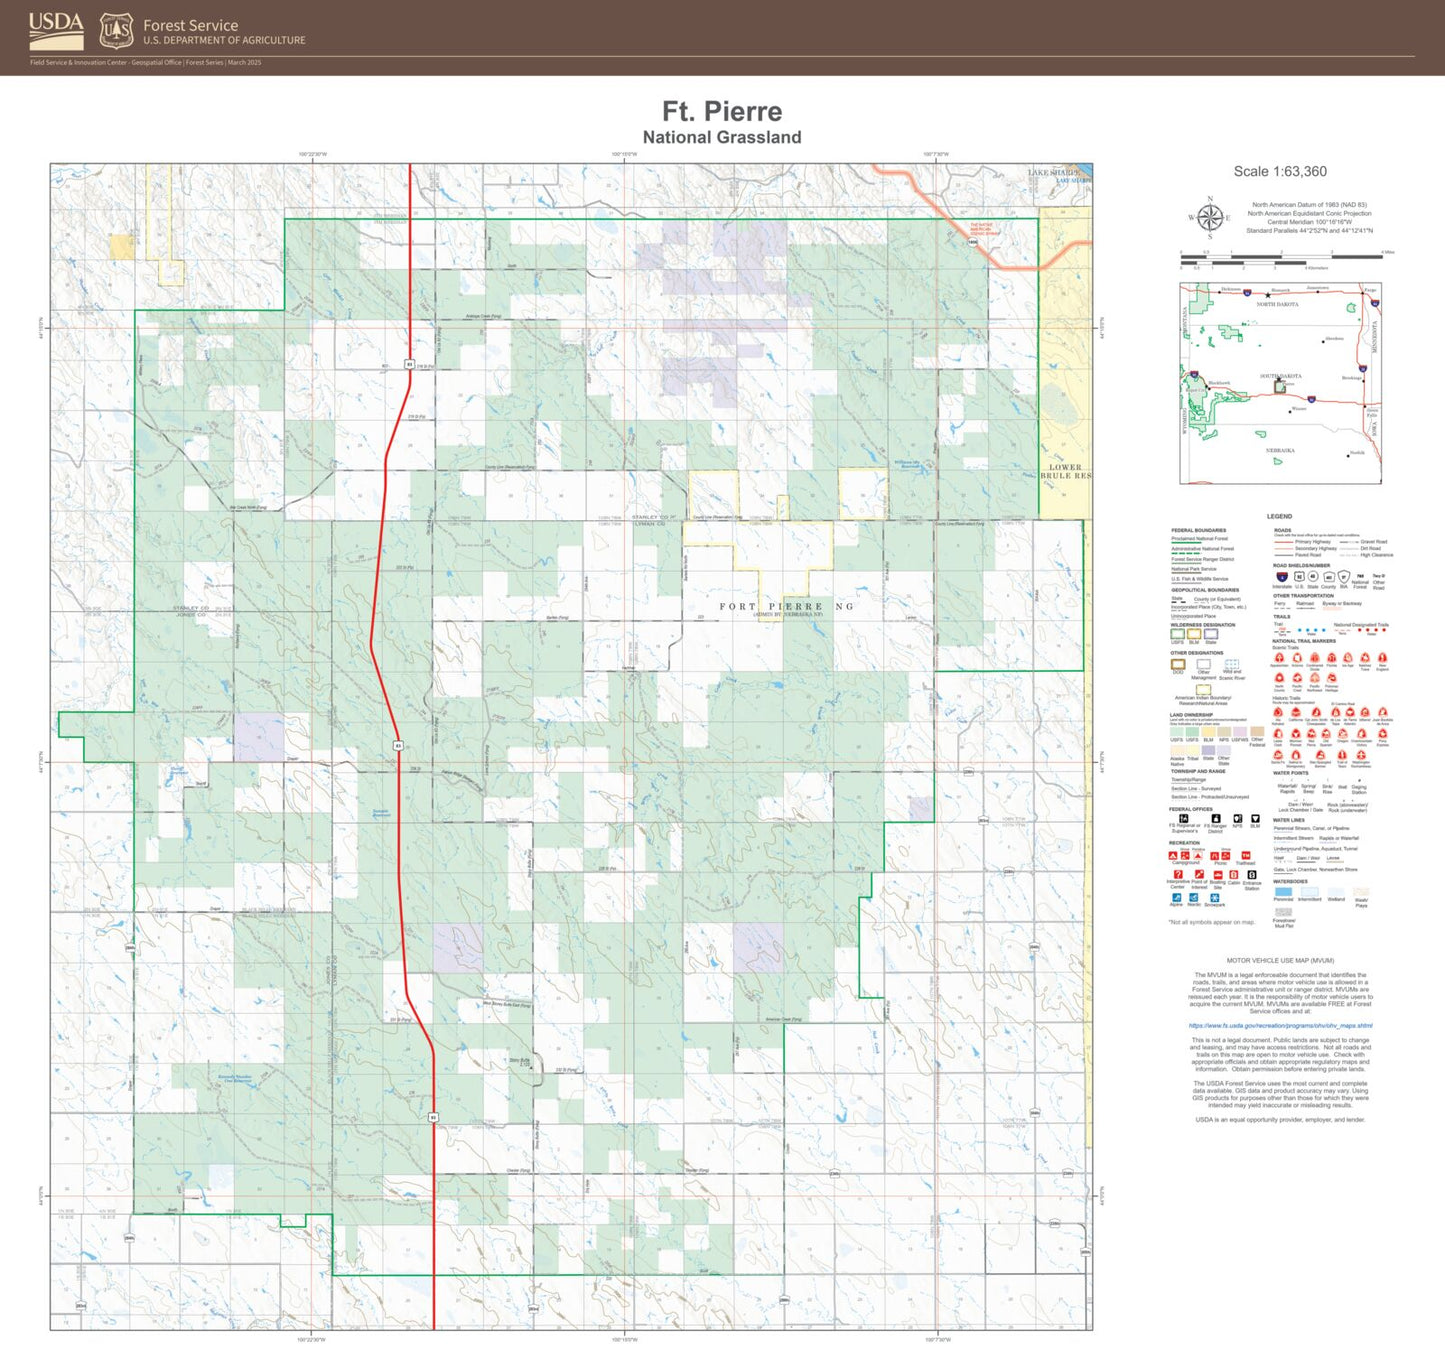Click the Entrance Station symbol

point(1252,876)
